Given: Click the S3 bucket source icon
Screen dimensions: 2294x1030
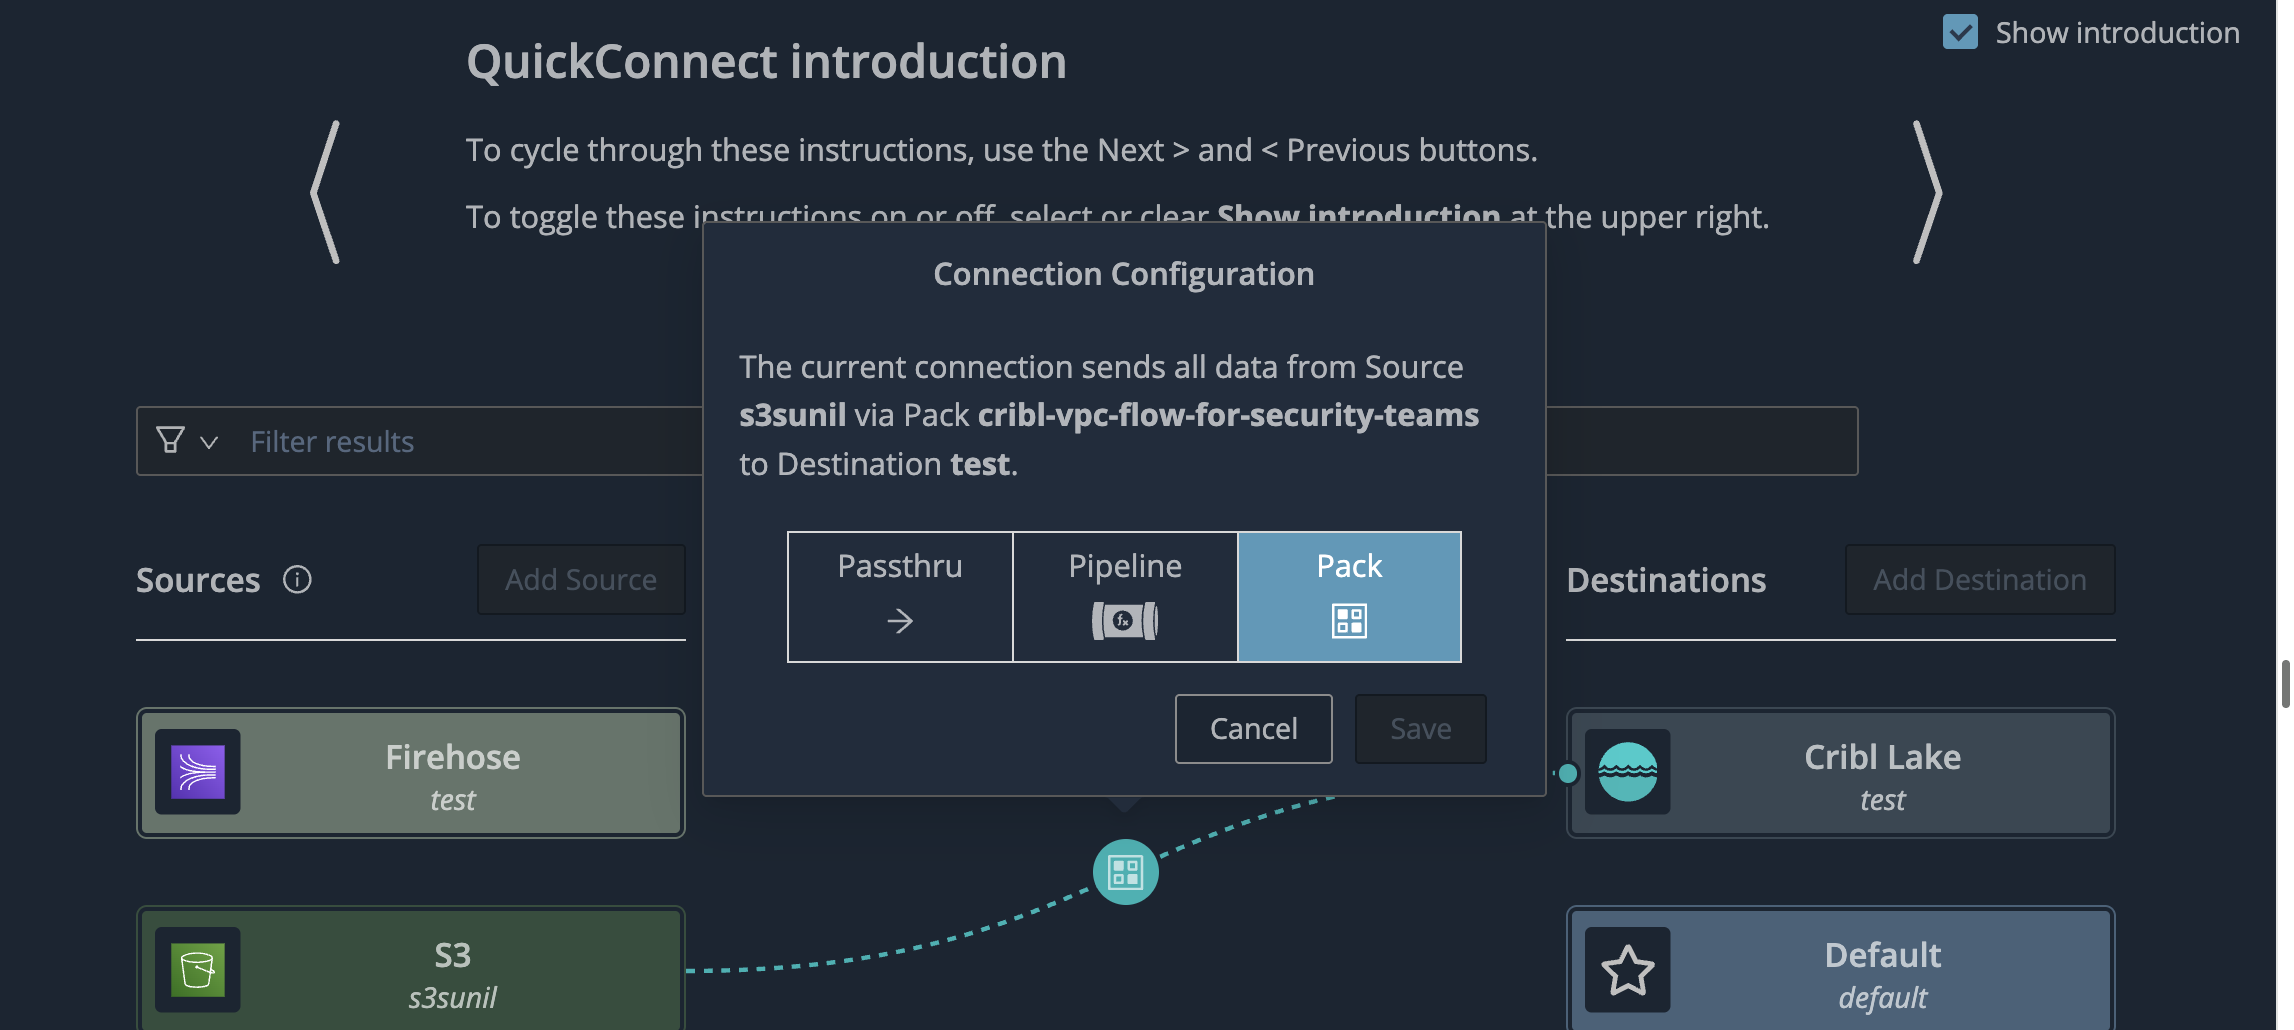Looking at the screenshot, I should [198, 969].
